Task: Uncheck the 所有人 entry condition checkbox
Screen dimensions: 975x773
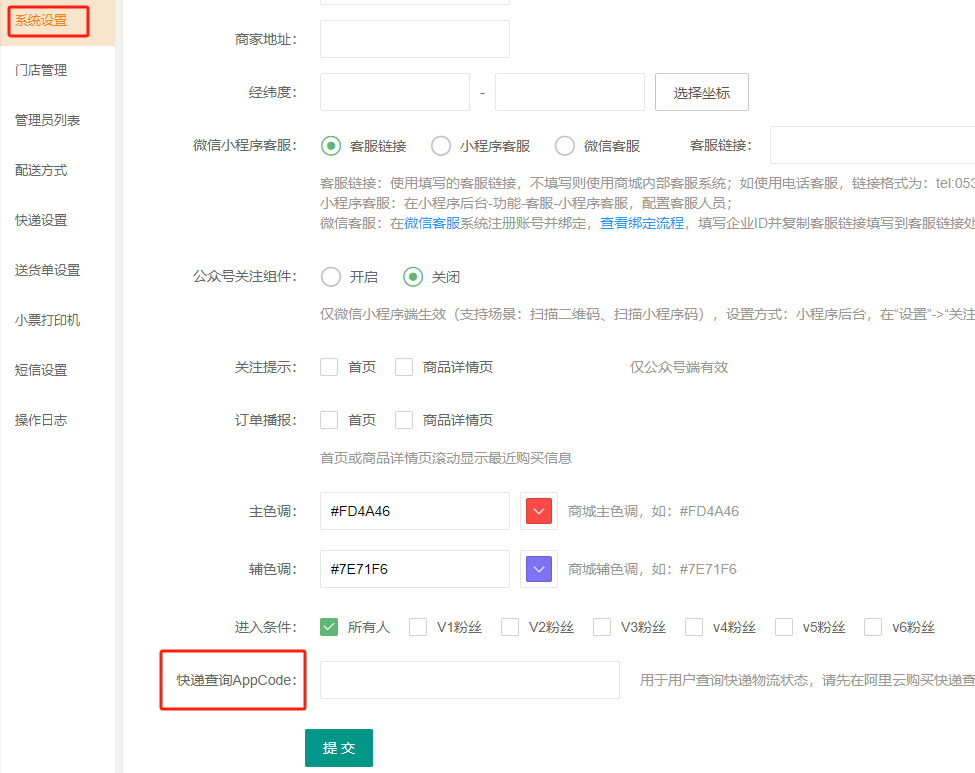Action: point(329,627)
